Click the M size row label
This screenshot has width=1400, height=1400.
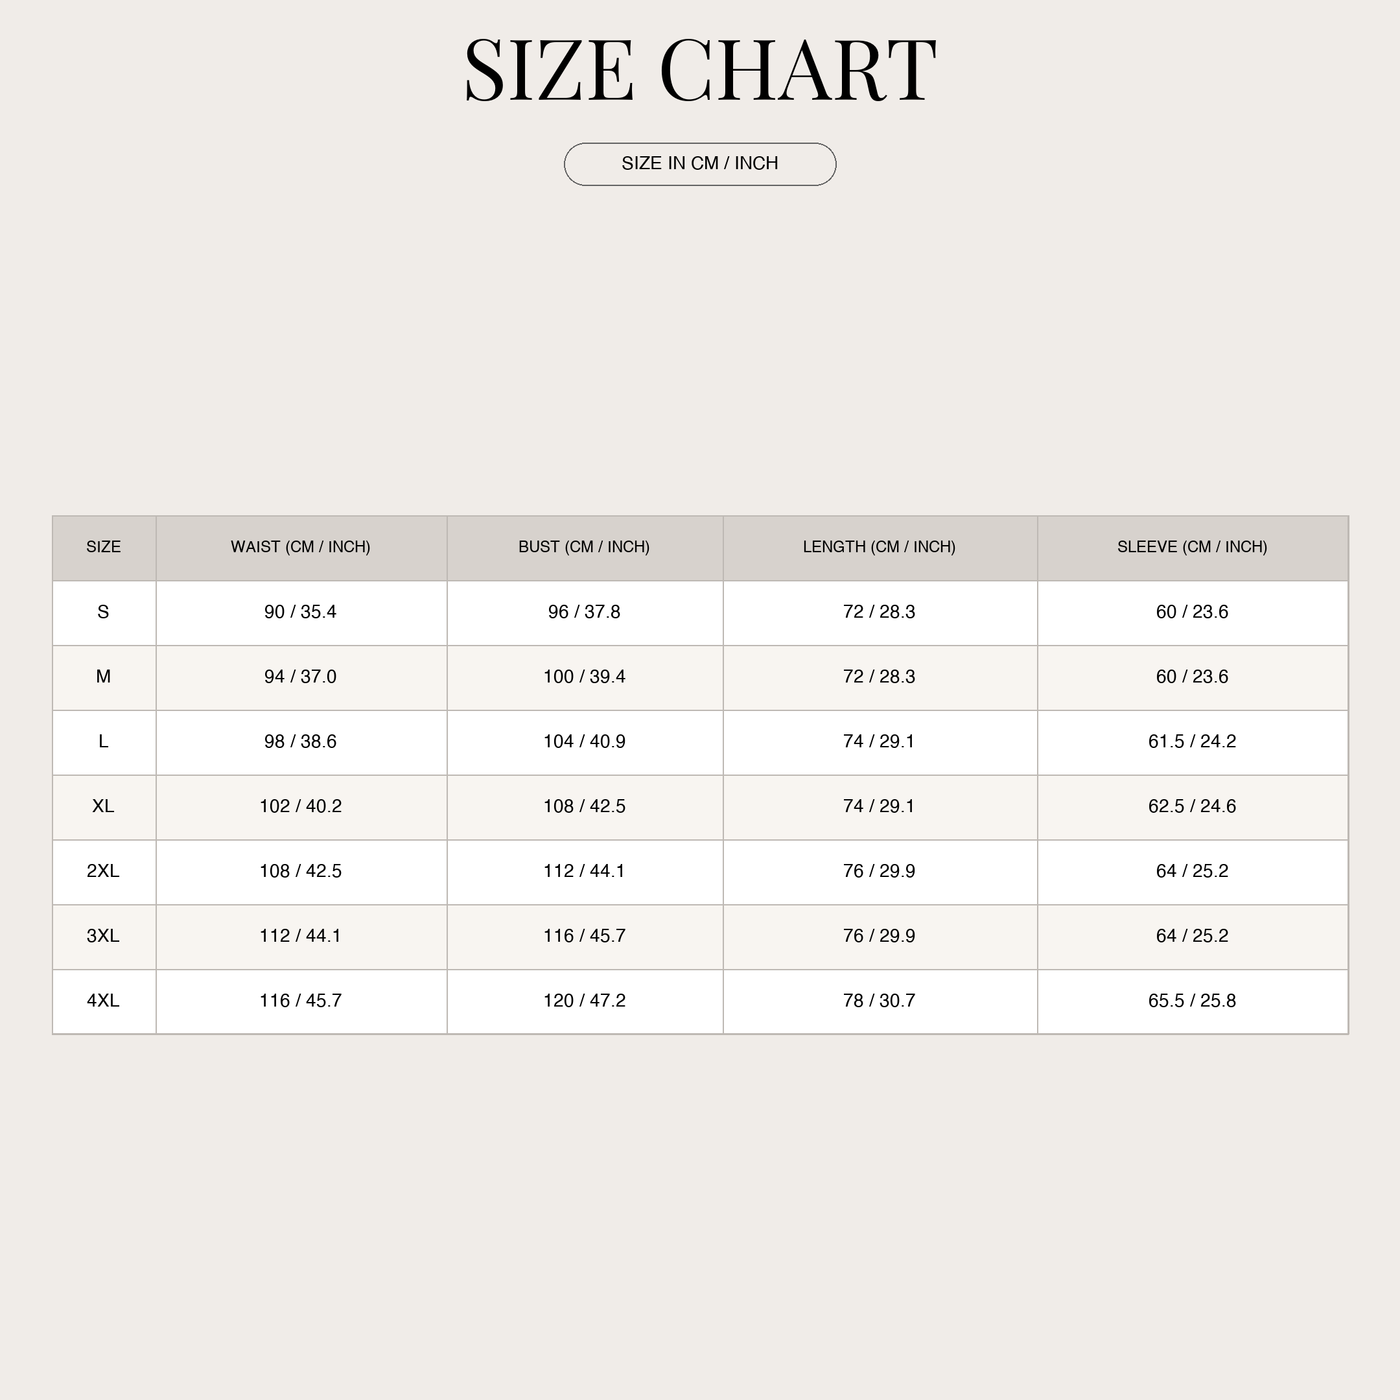[103, 677]
